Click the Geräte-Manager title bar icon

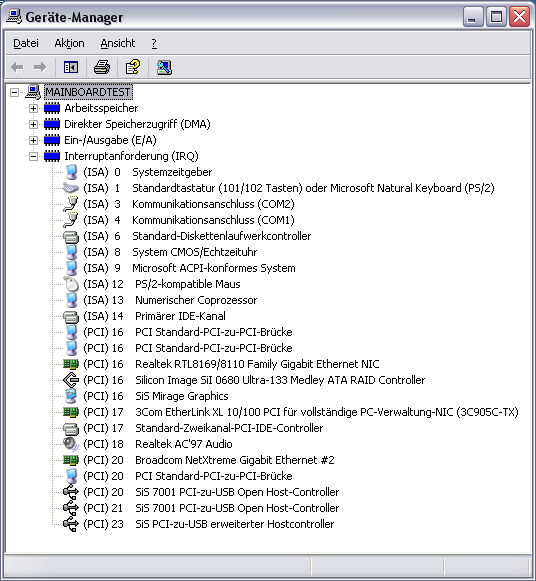click(14, 17)
